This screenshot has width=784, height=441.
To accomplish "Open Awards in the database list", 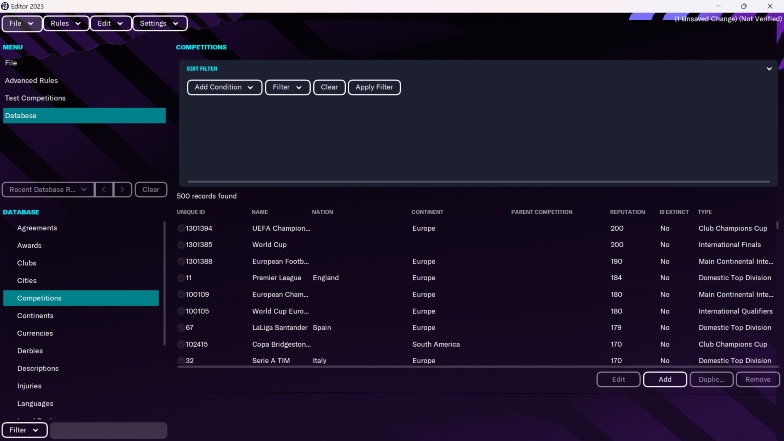I will point(81,246).
